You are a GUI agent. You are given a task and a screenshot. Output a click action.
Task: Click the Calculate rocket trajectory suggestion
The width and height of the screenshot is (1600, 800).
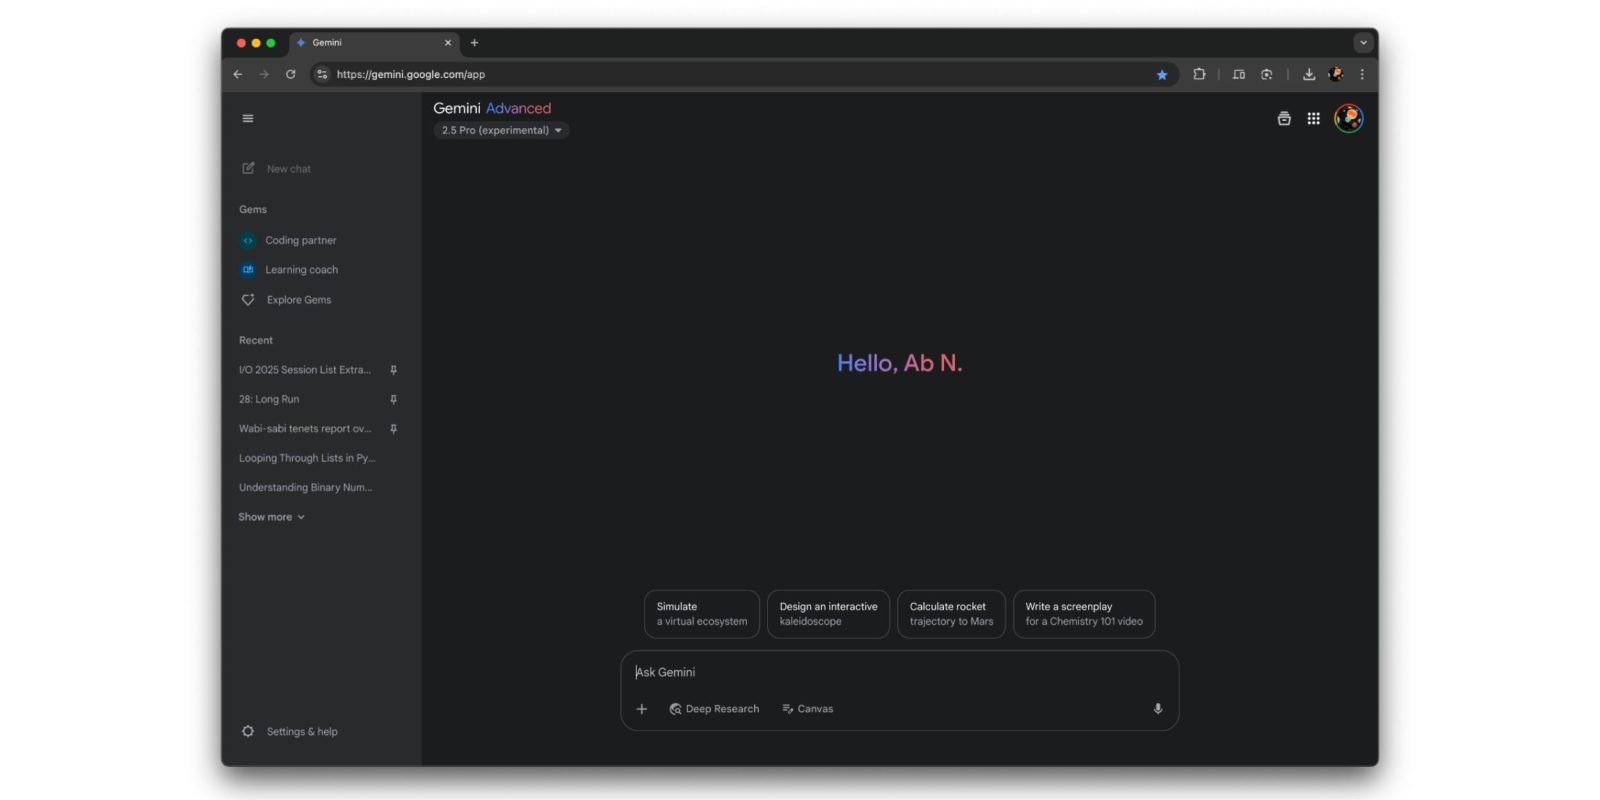pos(951,614)
